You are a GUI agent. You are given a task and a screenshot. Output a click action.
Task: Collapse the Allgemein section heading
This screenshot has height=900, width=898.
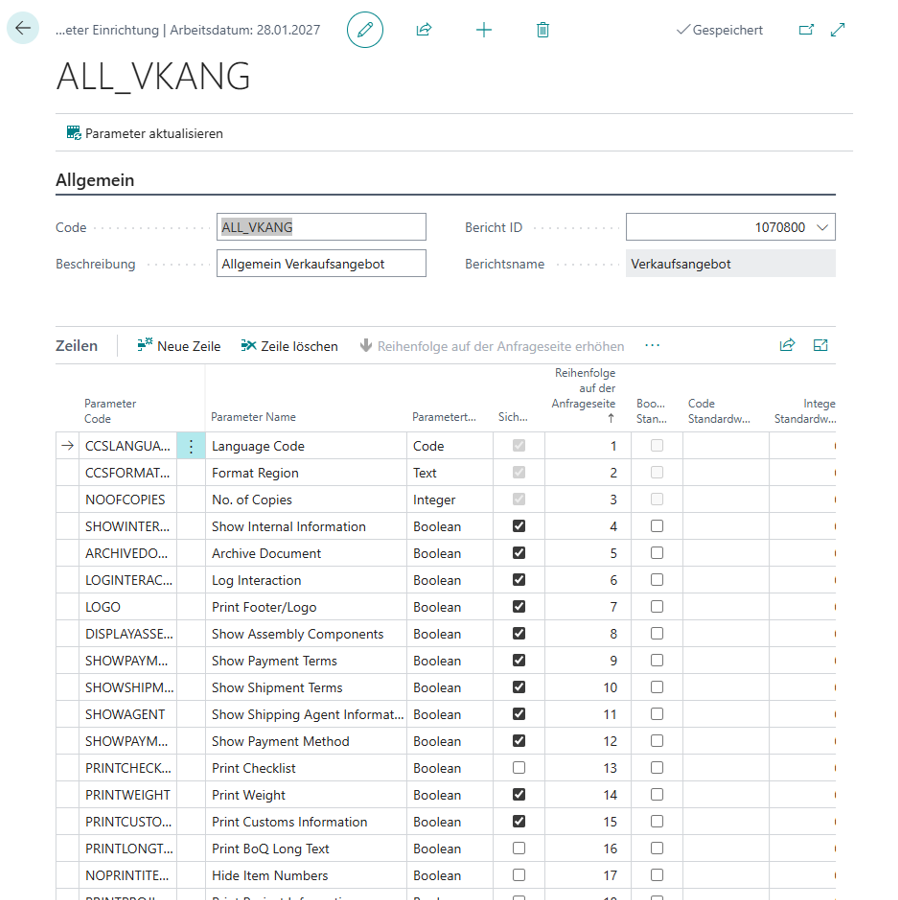pos(95,181)
